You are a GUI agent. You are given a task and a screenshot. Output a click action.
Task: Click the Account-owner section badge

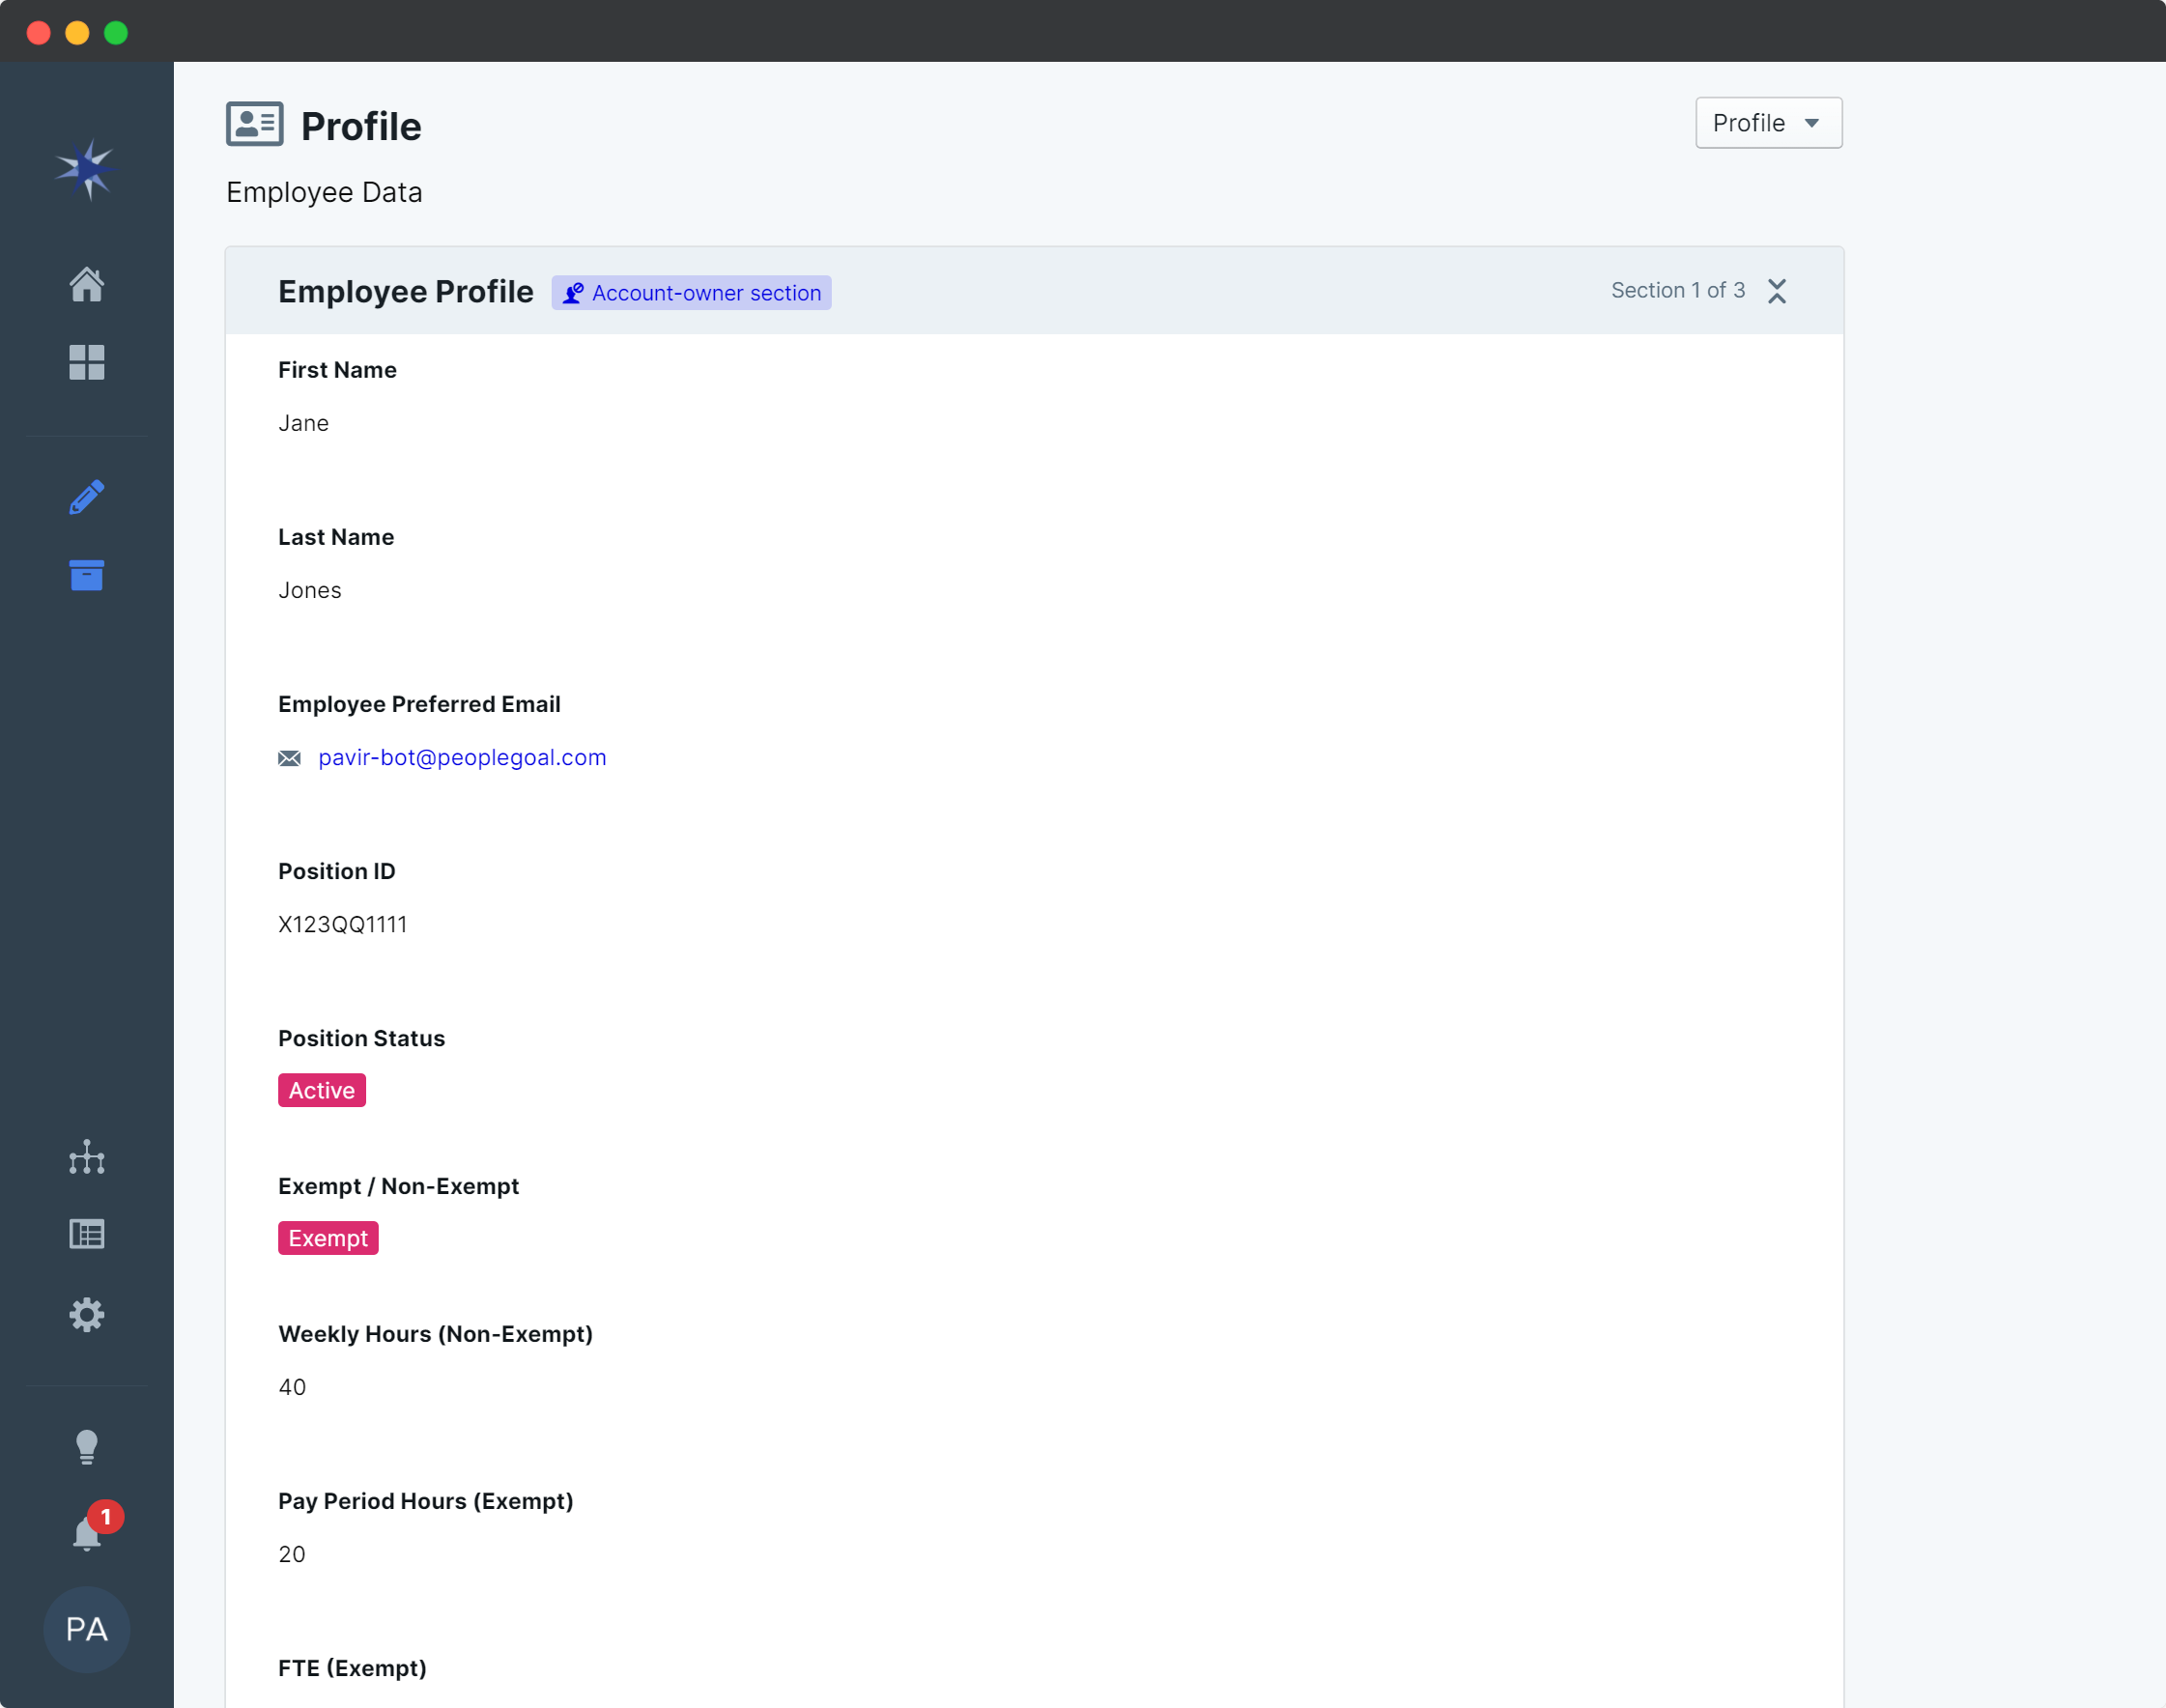click(691, 292)
